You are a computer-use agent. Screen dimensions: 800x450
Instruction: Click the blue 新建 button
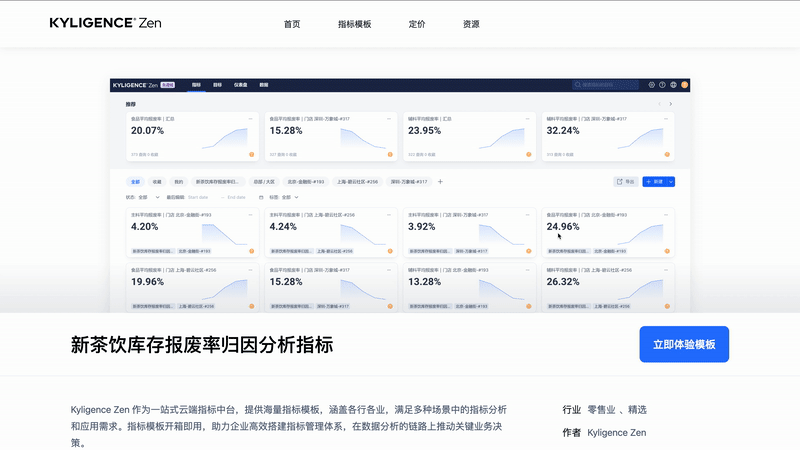click(x=655, y=182)
